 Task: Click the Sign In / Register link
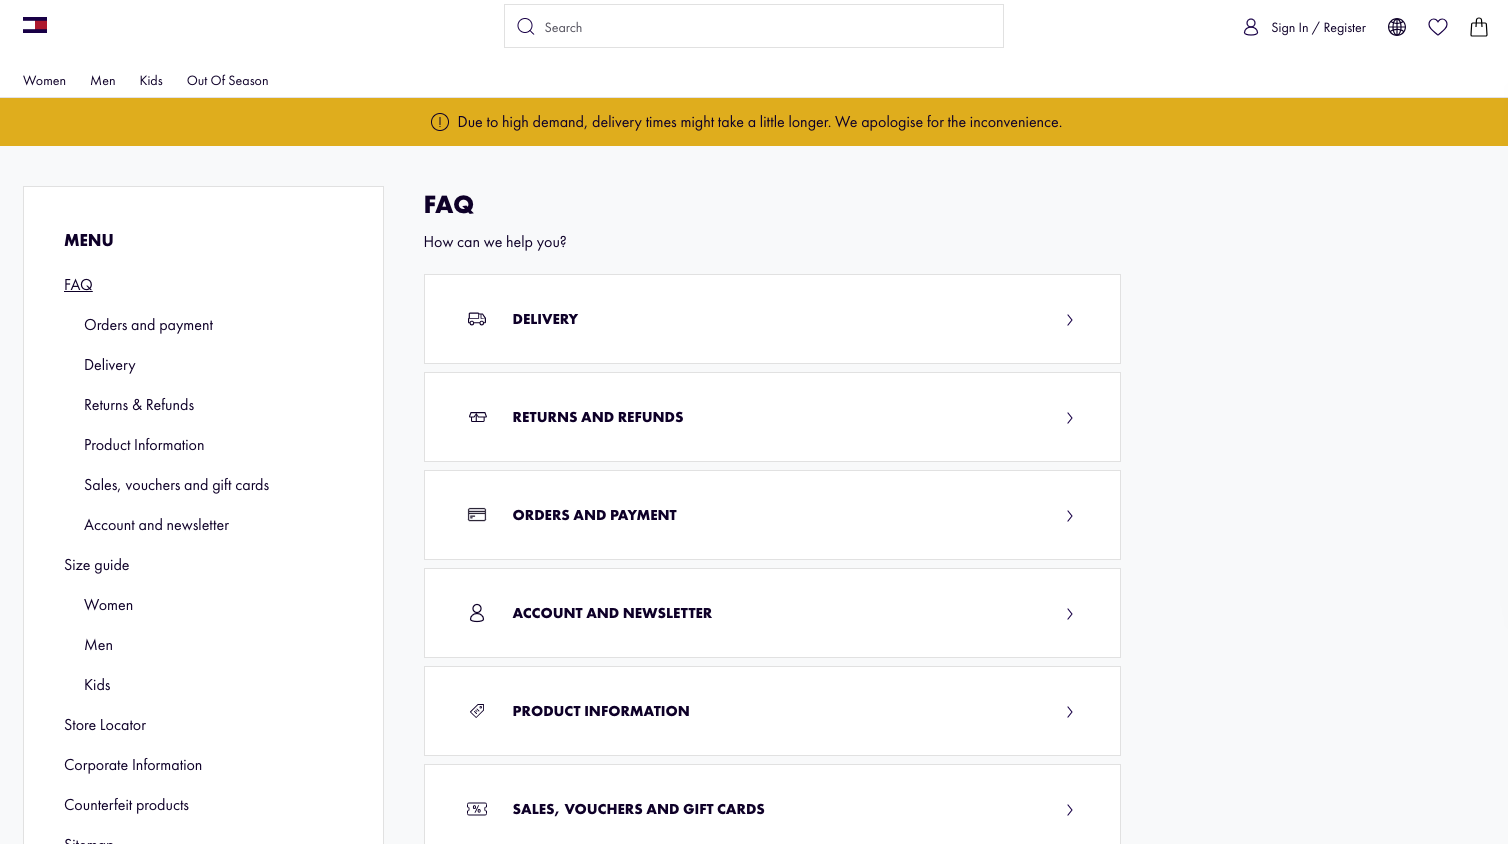tap(1317, 27)
